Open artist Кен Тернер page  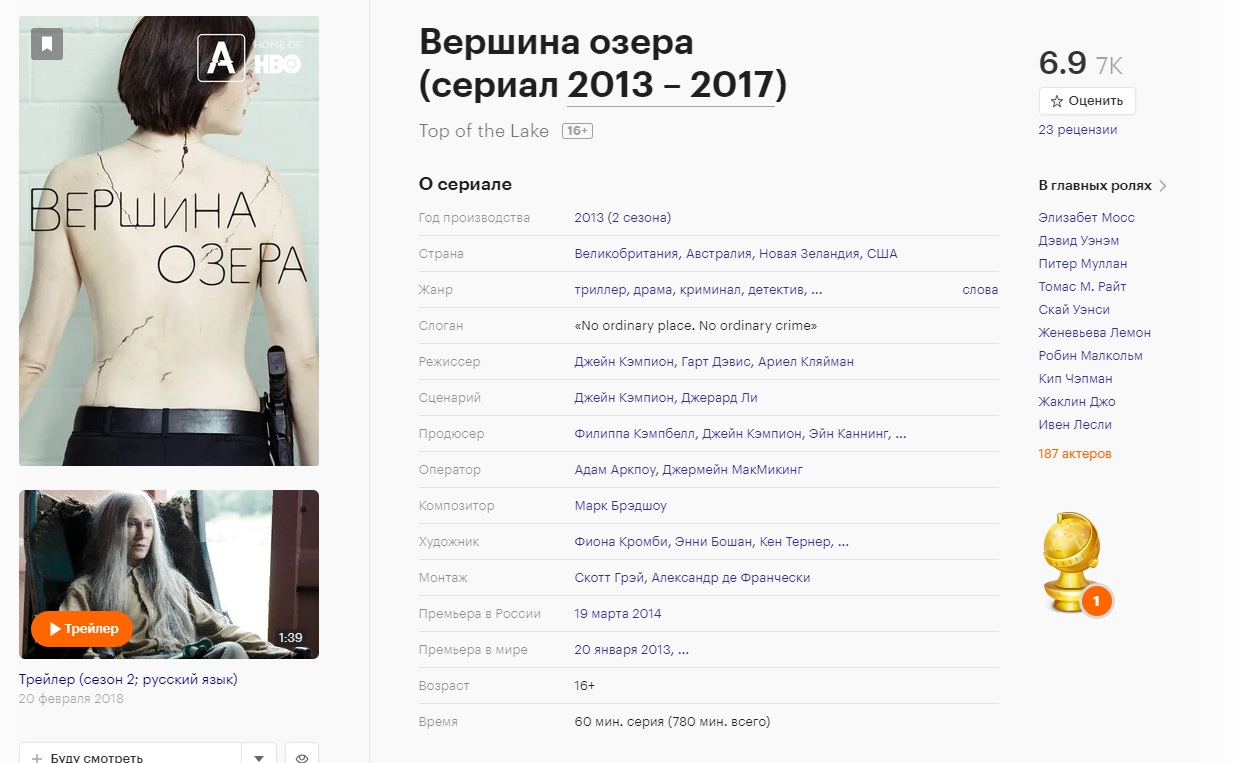795,542
